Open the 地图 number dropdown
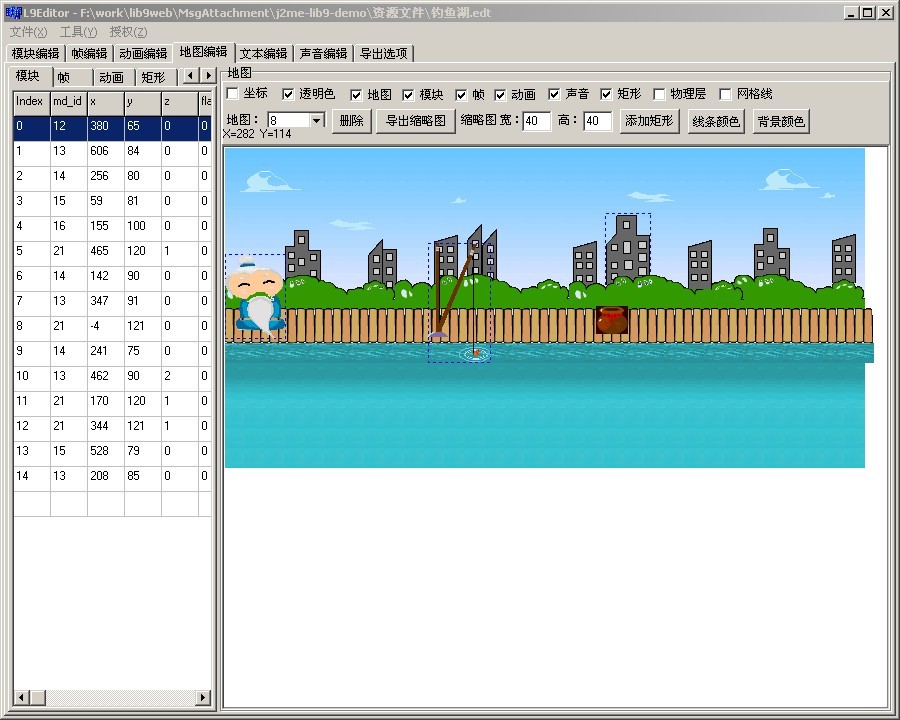 coord(316,121)
